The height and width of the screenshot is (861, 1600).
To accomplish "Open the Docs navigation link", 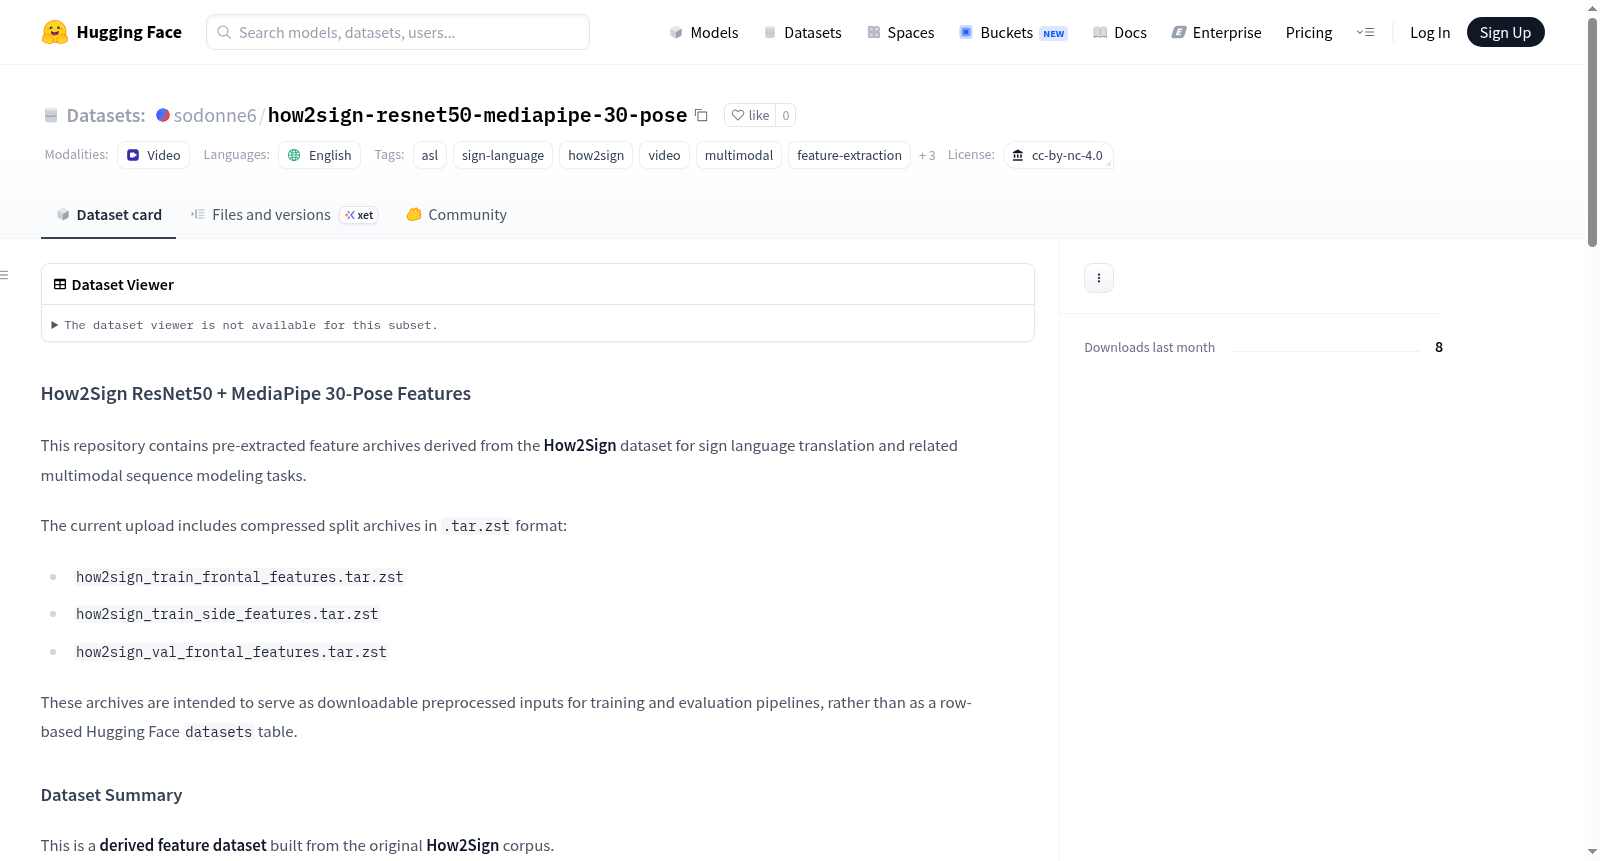I will [x=1120, y=32].
